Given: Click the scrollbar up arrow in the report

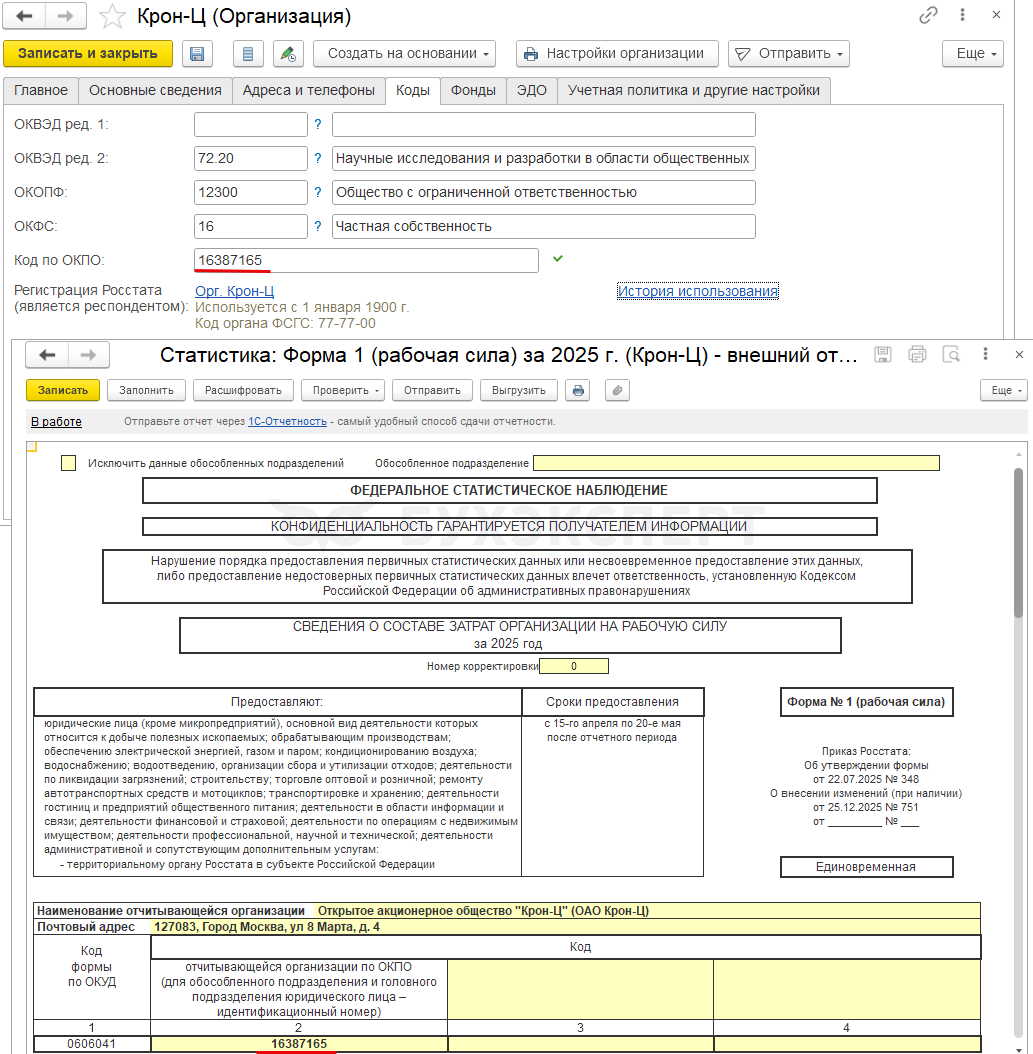Looking at the screenshot, I should tap(1018, 454).
